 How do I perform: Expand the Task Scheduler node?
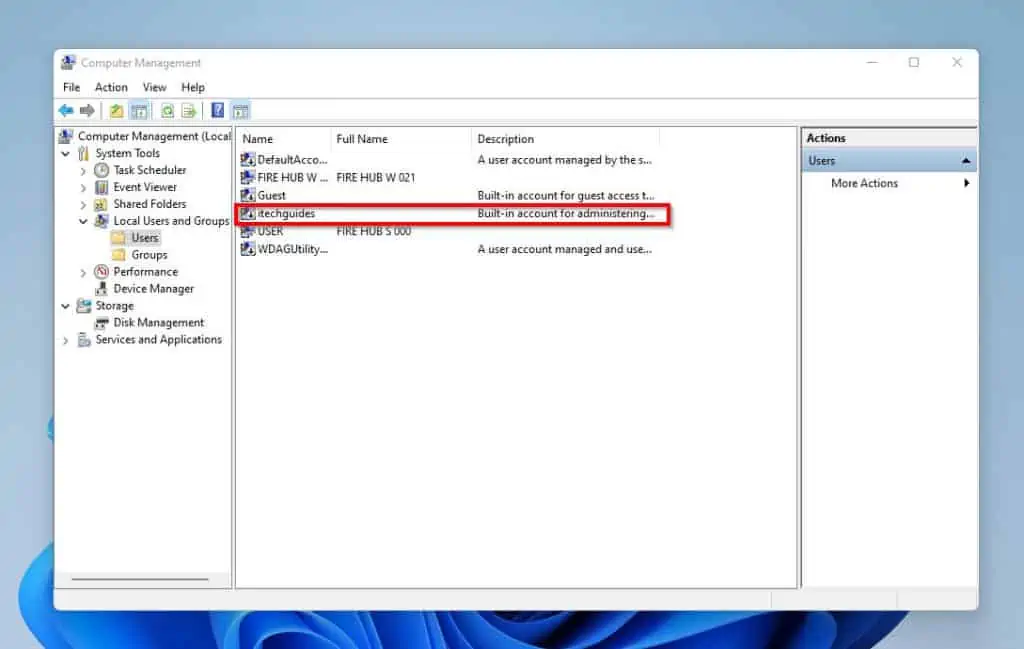pyautogui.click(x=85, y=170)
